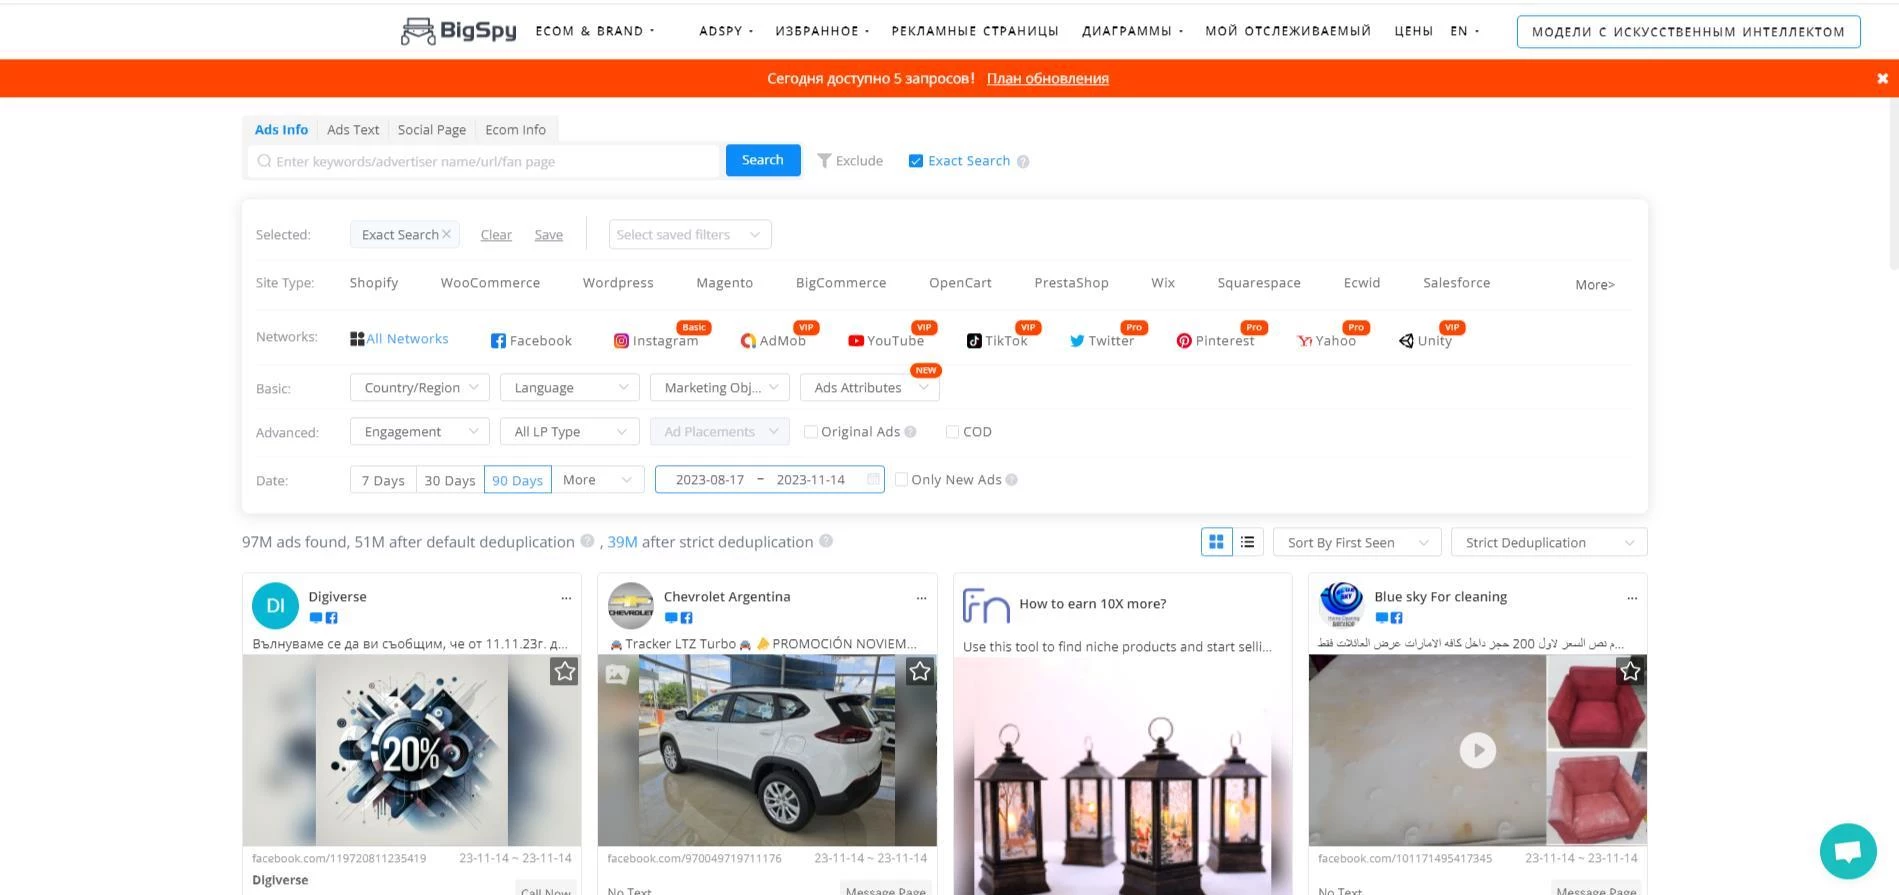This screenshot has width=1899, height=895.
Task: Clear the selected filters
Action: [x=496, y=235]
